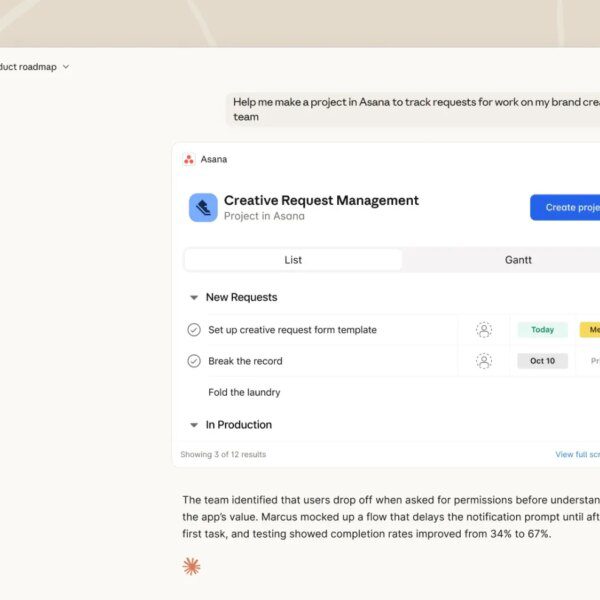Screen dimensions: 600x600
Task: Click the Oct 10 due date tag
Action: pos(543,361)
